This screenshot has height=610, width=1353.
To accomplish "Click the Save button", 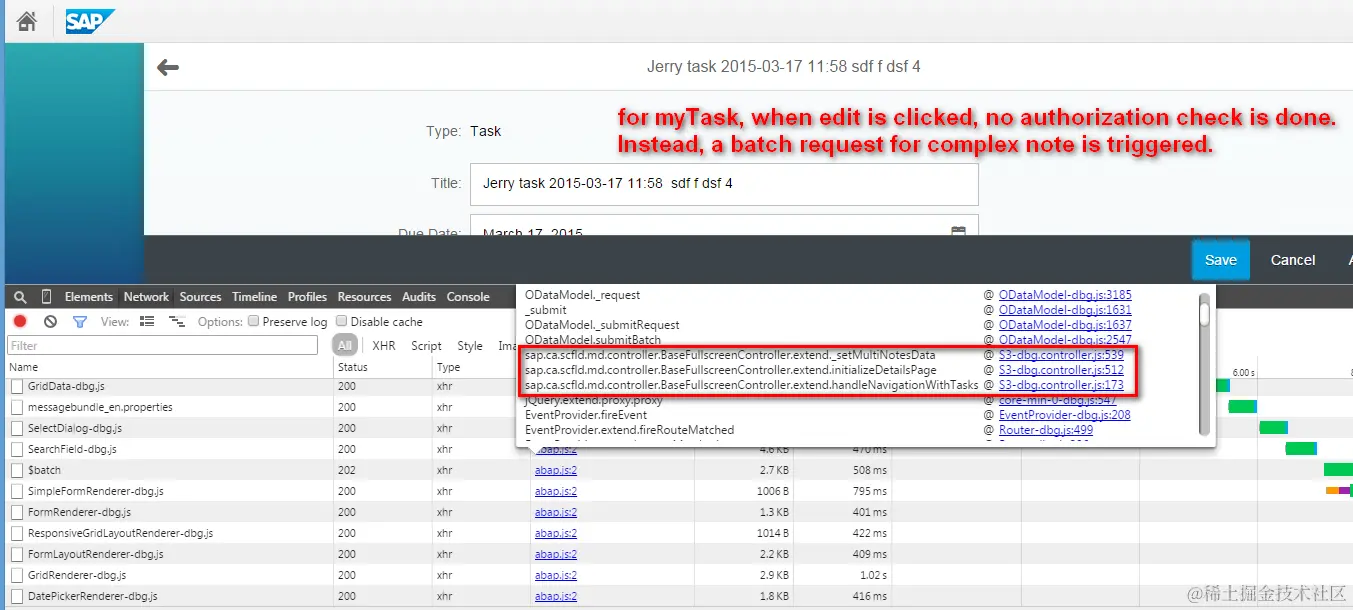I will click(1221, 260).
